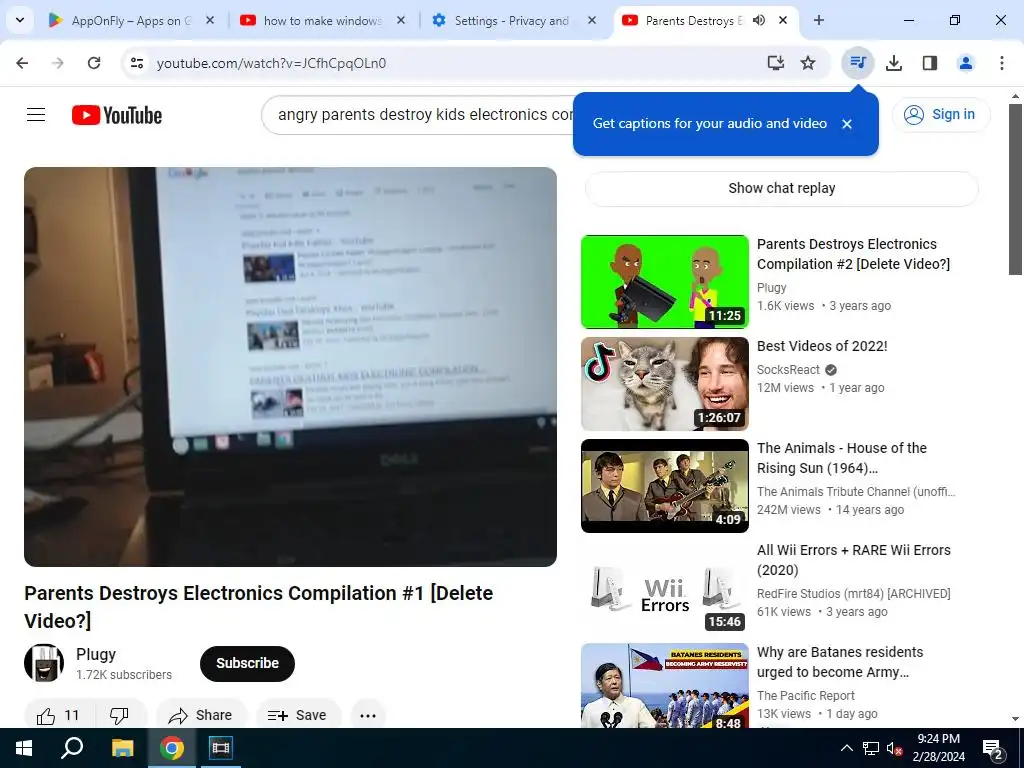Sign in to YouTube
This screenshot has width=1024, height=768.
click(x=940, y=114)
